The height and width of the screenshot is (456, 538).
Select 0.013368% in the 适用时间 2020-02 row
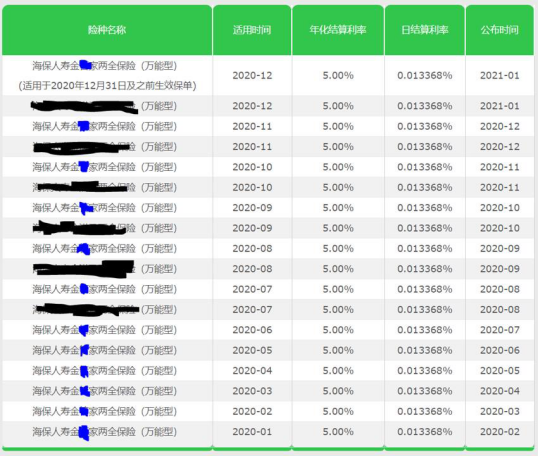pyautogui.click(x=425, y=411)
